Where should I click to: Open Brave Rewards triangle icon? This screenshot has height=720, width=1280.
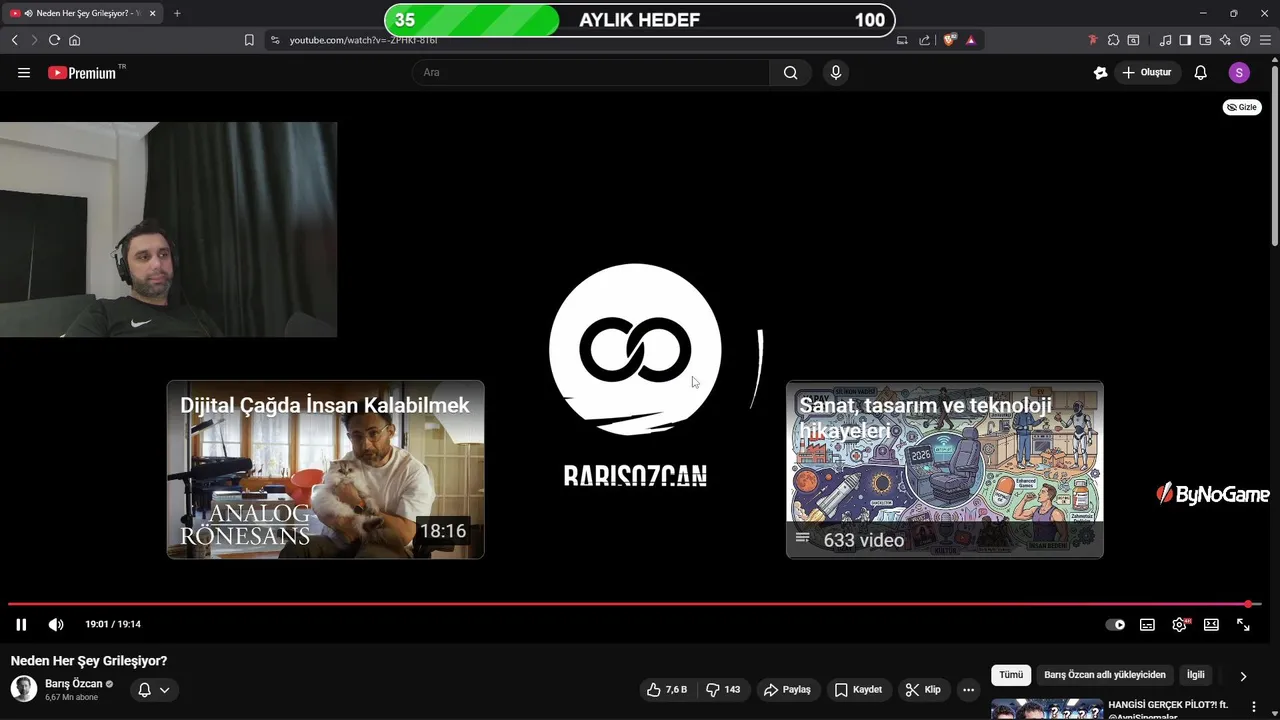[x=970, y=40]
